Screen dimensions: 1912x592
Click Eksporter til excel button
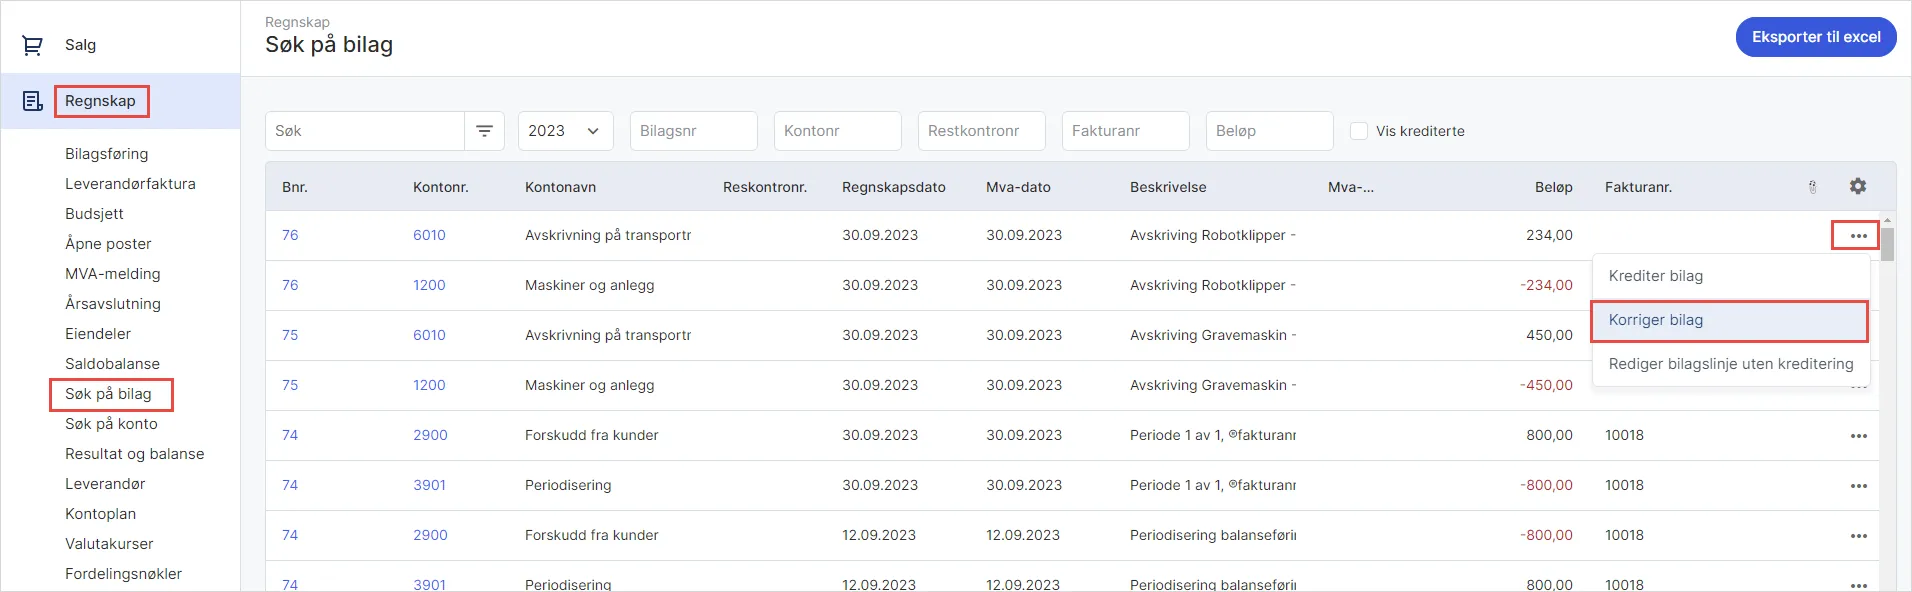1815,37
